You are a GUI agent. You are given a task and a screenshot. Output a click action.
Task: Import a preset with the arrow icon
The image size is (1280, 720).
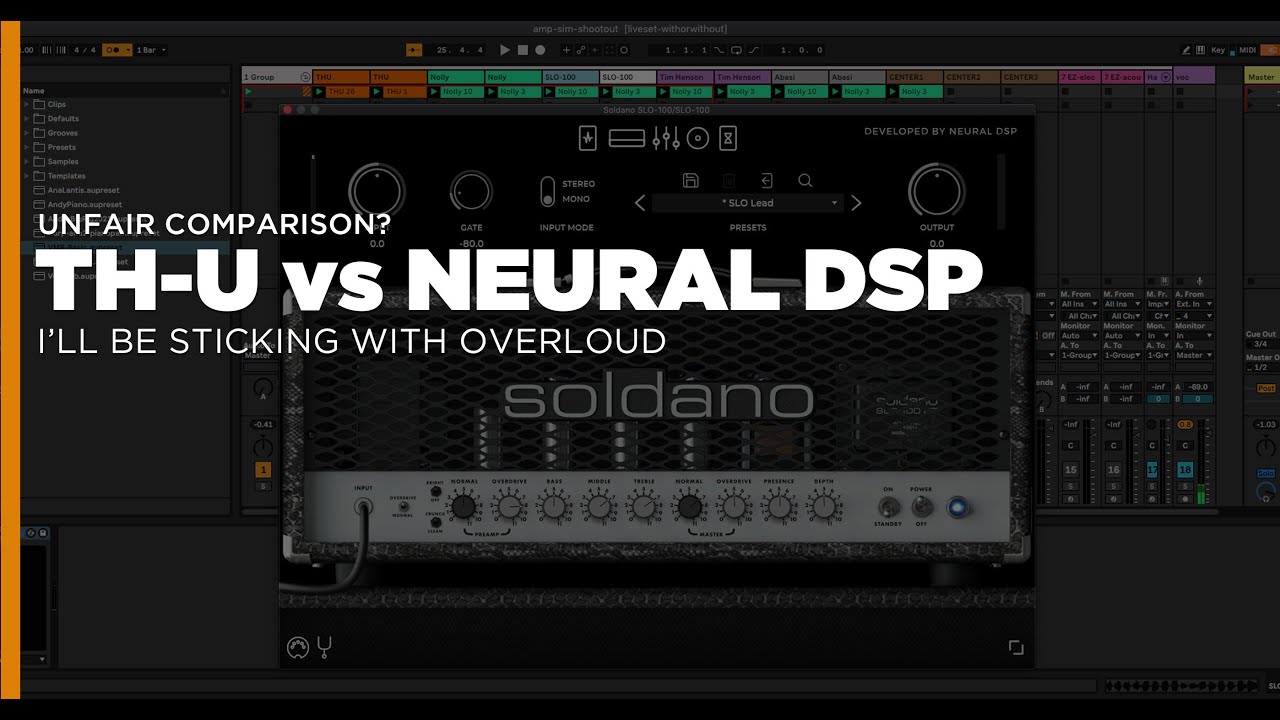[x=766, y=180]
